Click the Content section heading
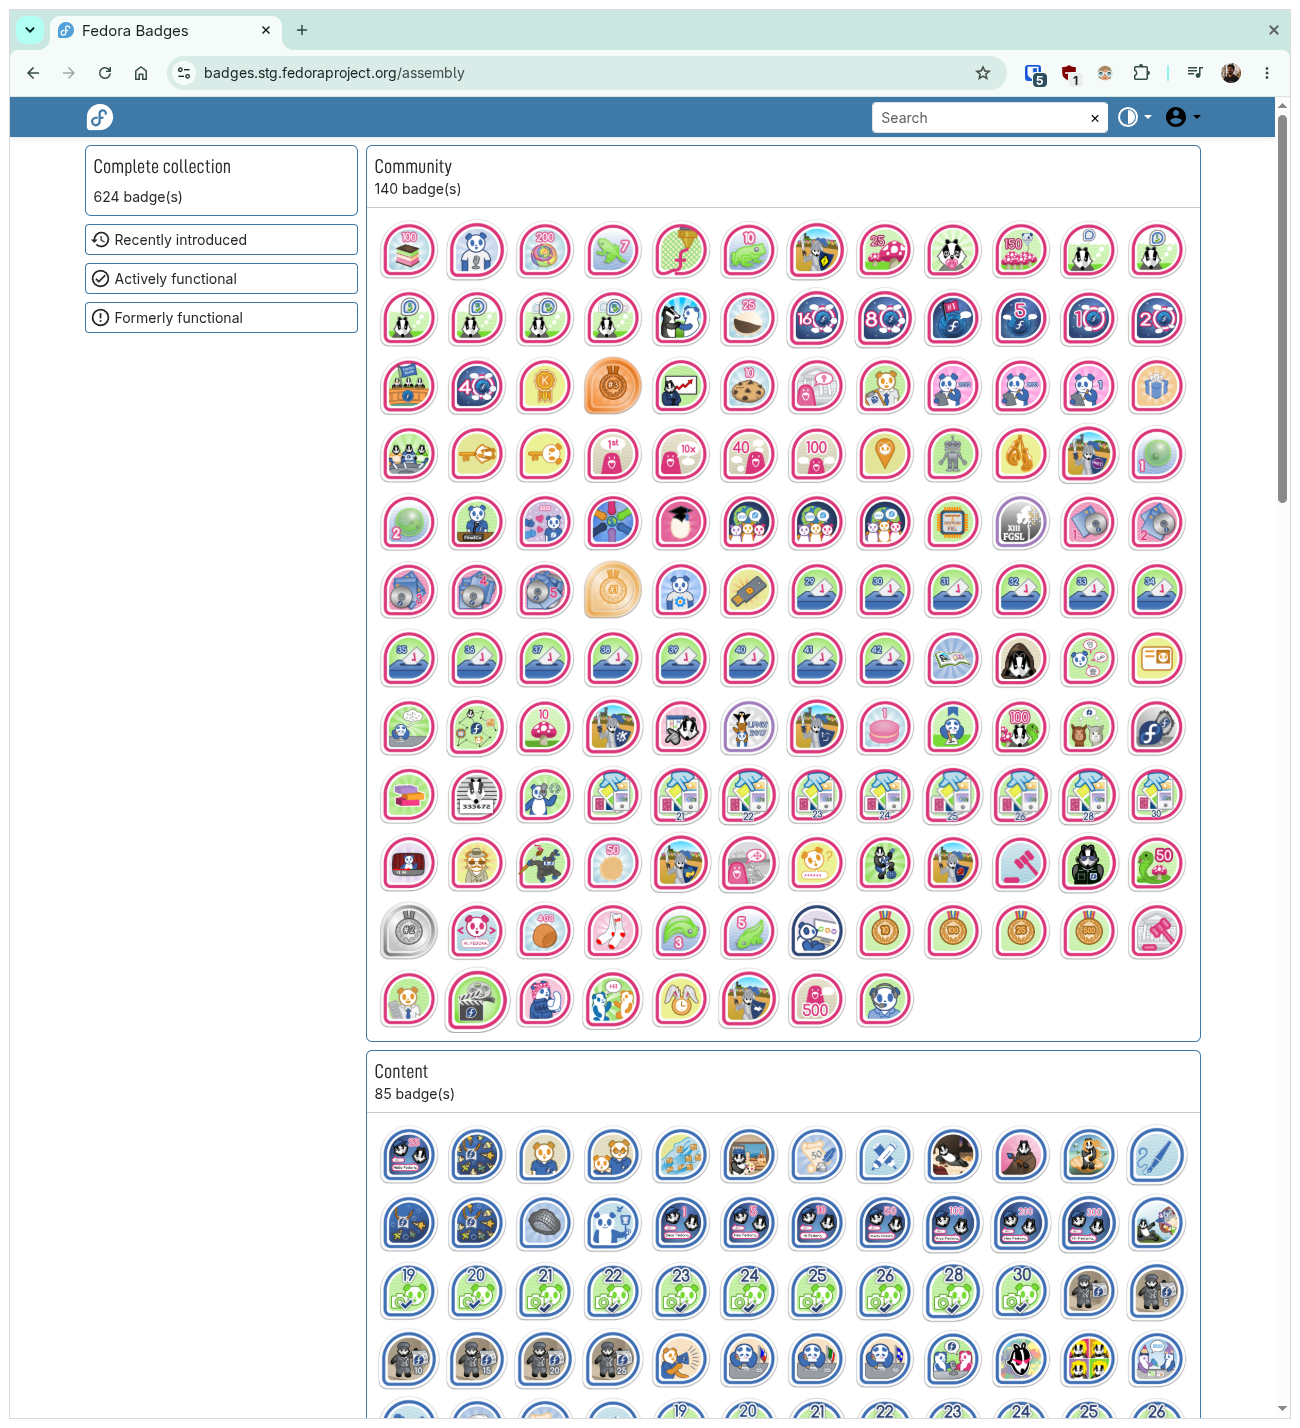Image resolution: width=1300 pixels, height=1428 pixels. click(x=401, y=1072)
